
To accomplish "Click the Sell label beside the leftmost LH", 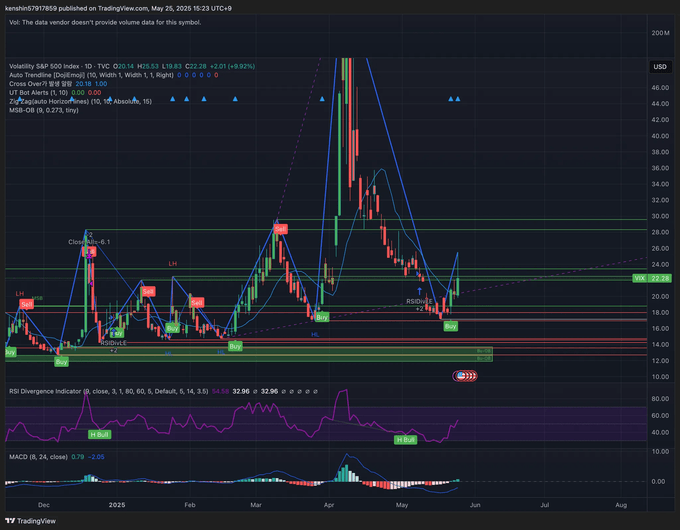I will [26, 304].
